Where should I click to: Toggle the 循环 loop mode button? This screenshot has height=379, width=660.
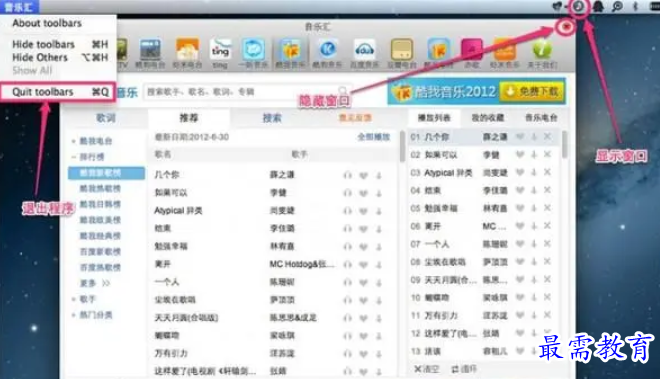[464, 369]
